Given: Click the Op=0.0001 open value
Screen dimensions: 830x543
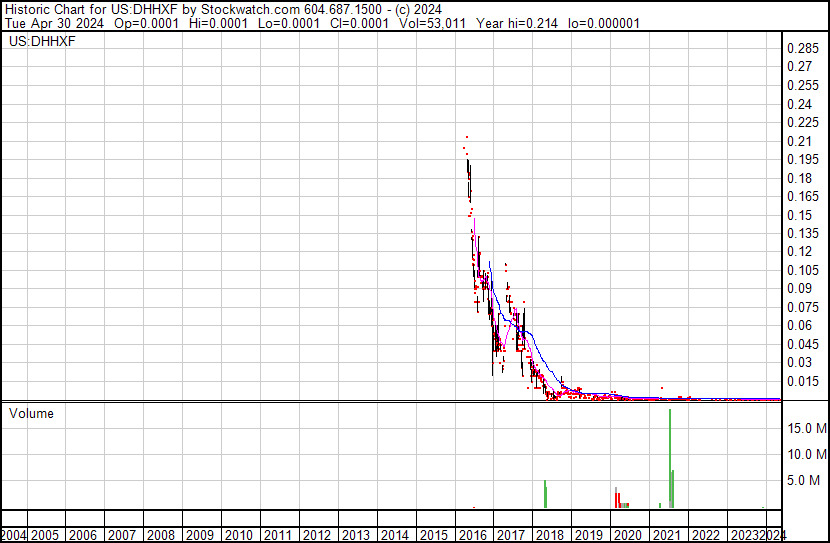Looking at the screenshot, I should pos(147,23).
